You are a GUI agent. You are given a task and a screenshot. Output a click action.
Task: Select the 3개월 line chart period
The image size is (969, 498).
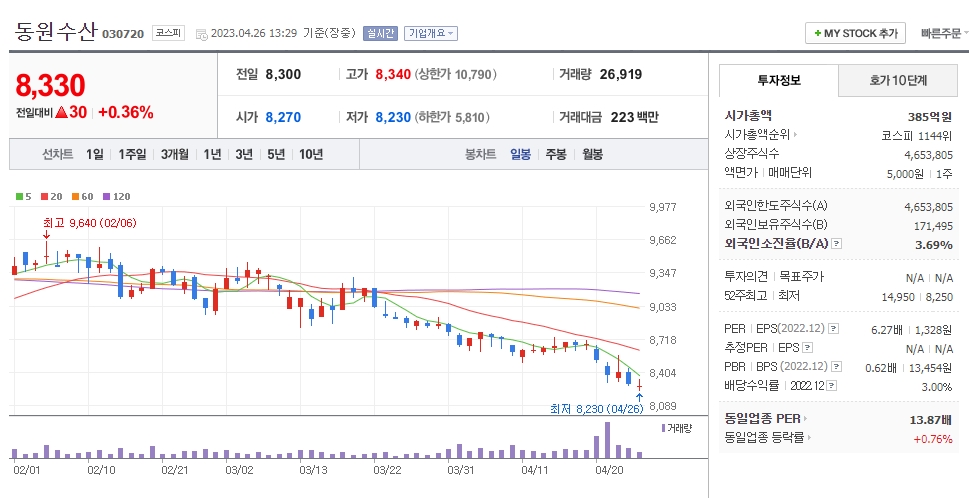point(175,154)
